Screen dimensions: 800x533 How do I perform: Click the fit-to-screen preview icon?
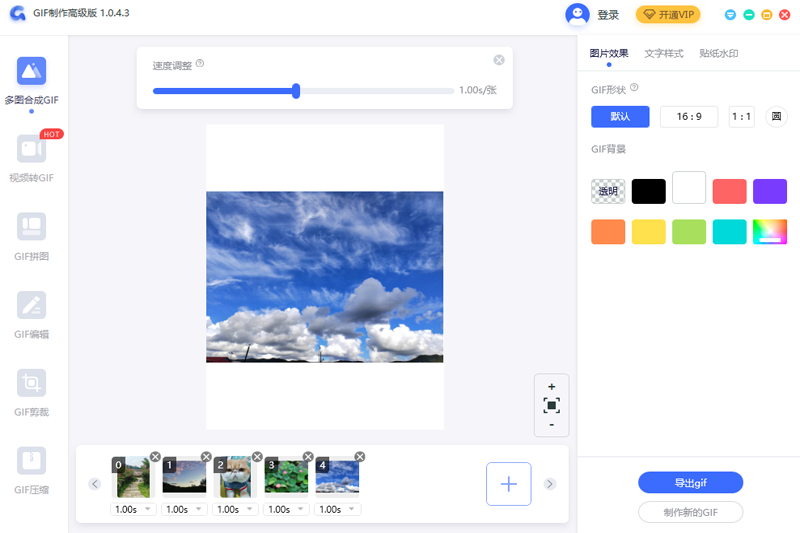point(551,405)
